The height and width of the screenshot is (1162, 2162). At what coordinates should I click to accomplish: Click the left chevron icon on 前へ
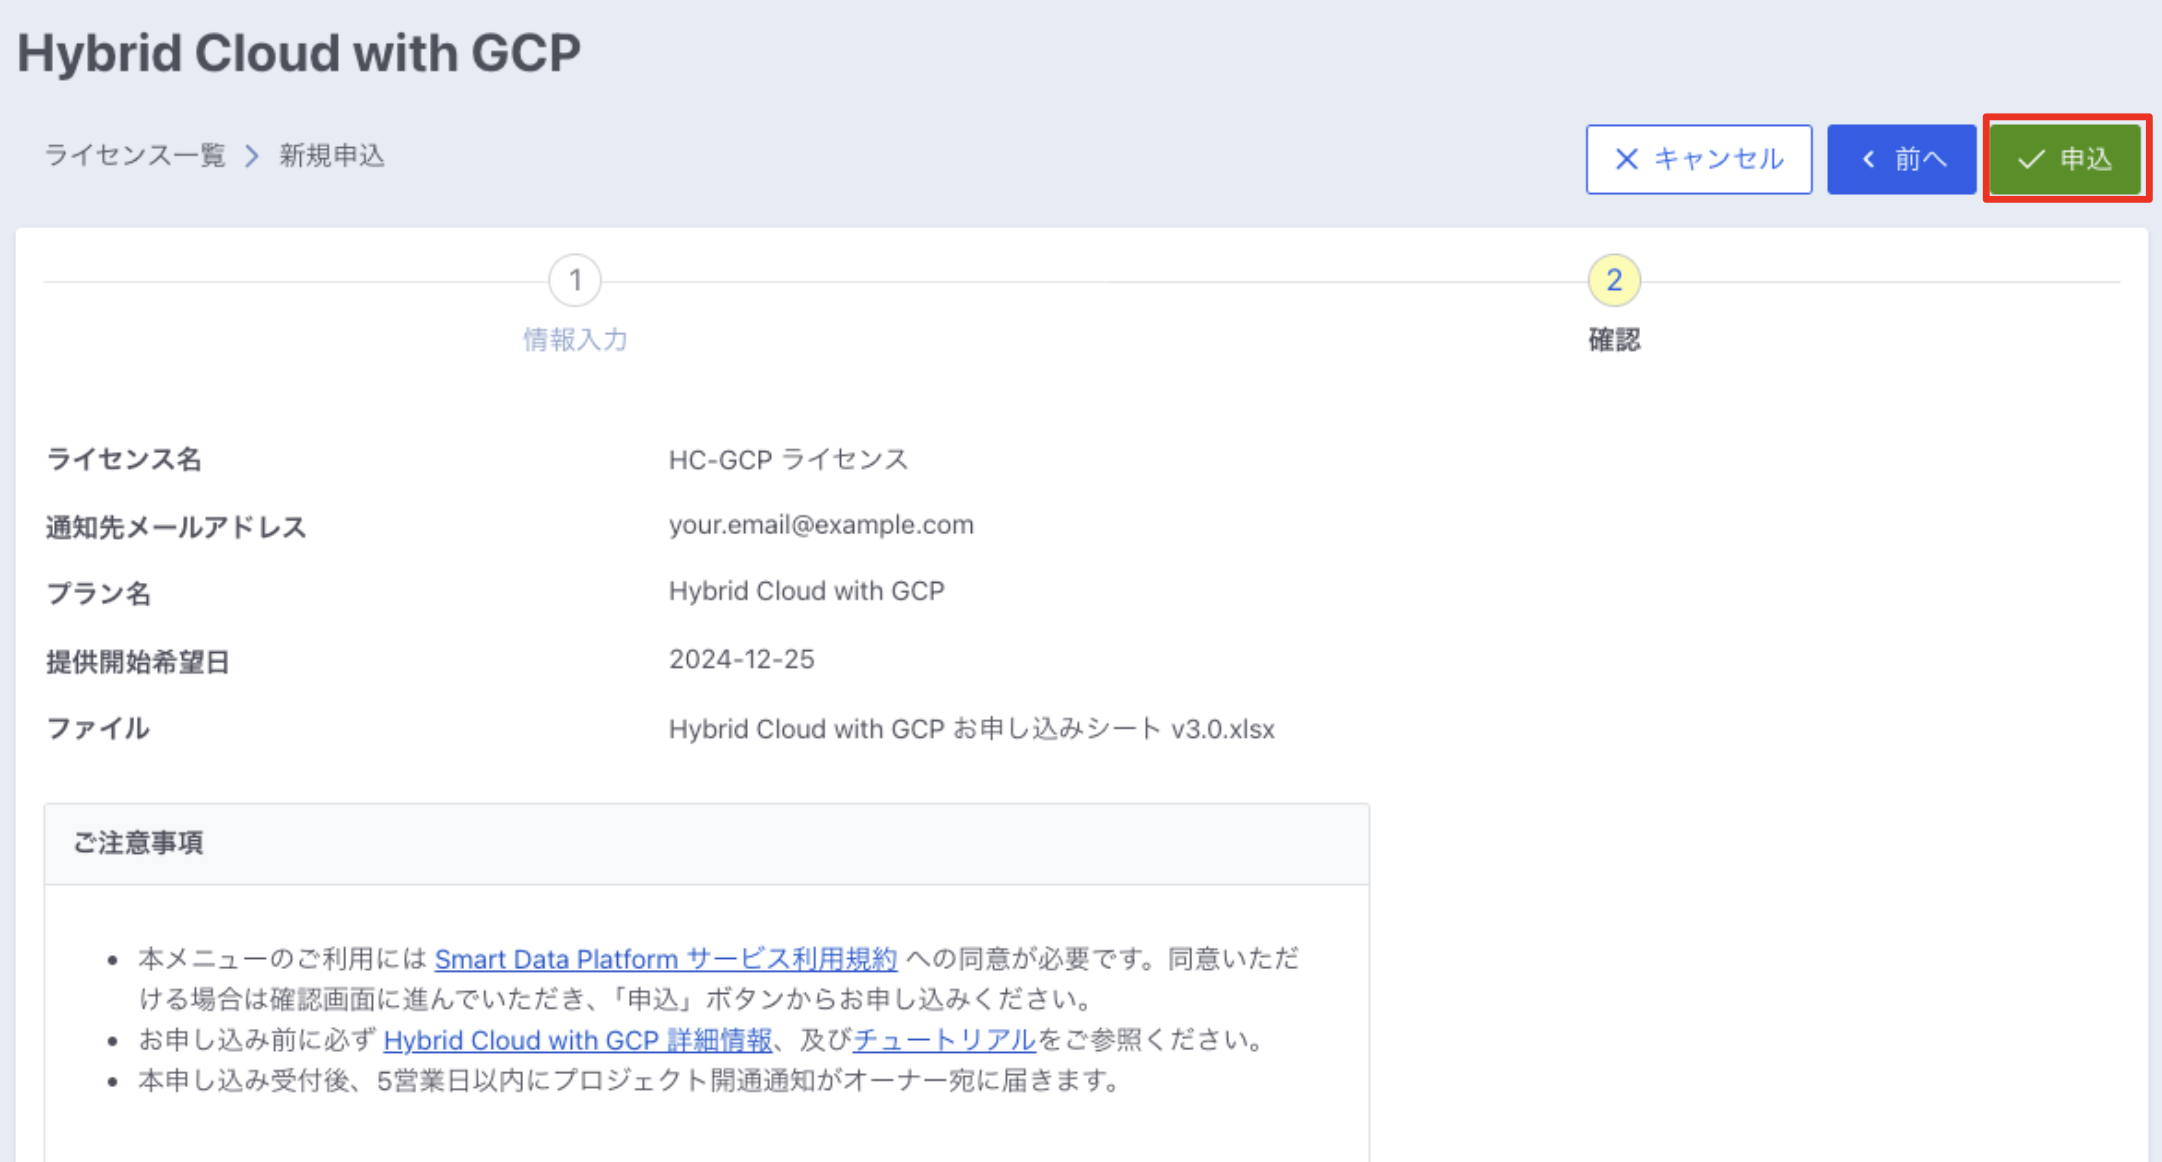[1867, 159]
